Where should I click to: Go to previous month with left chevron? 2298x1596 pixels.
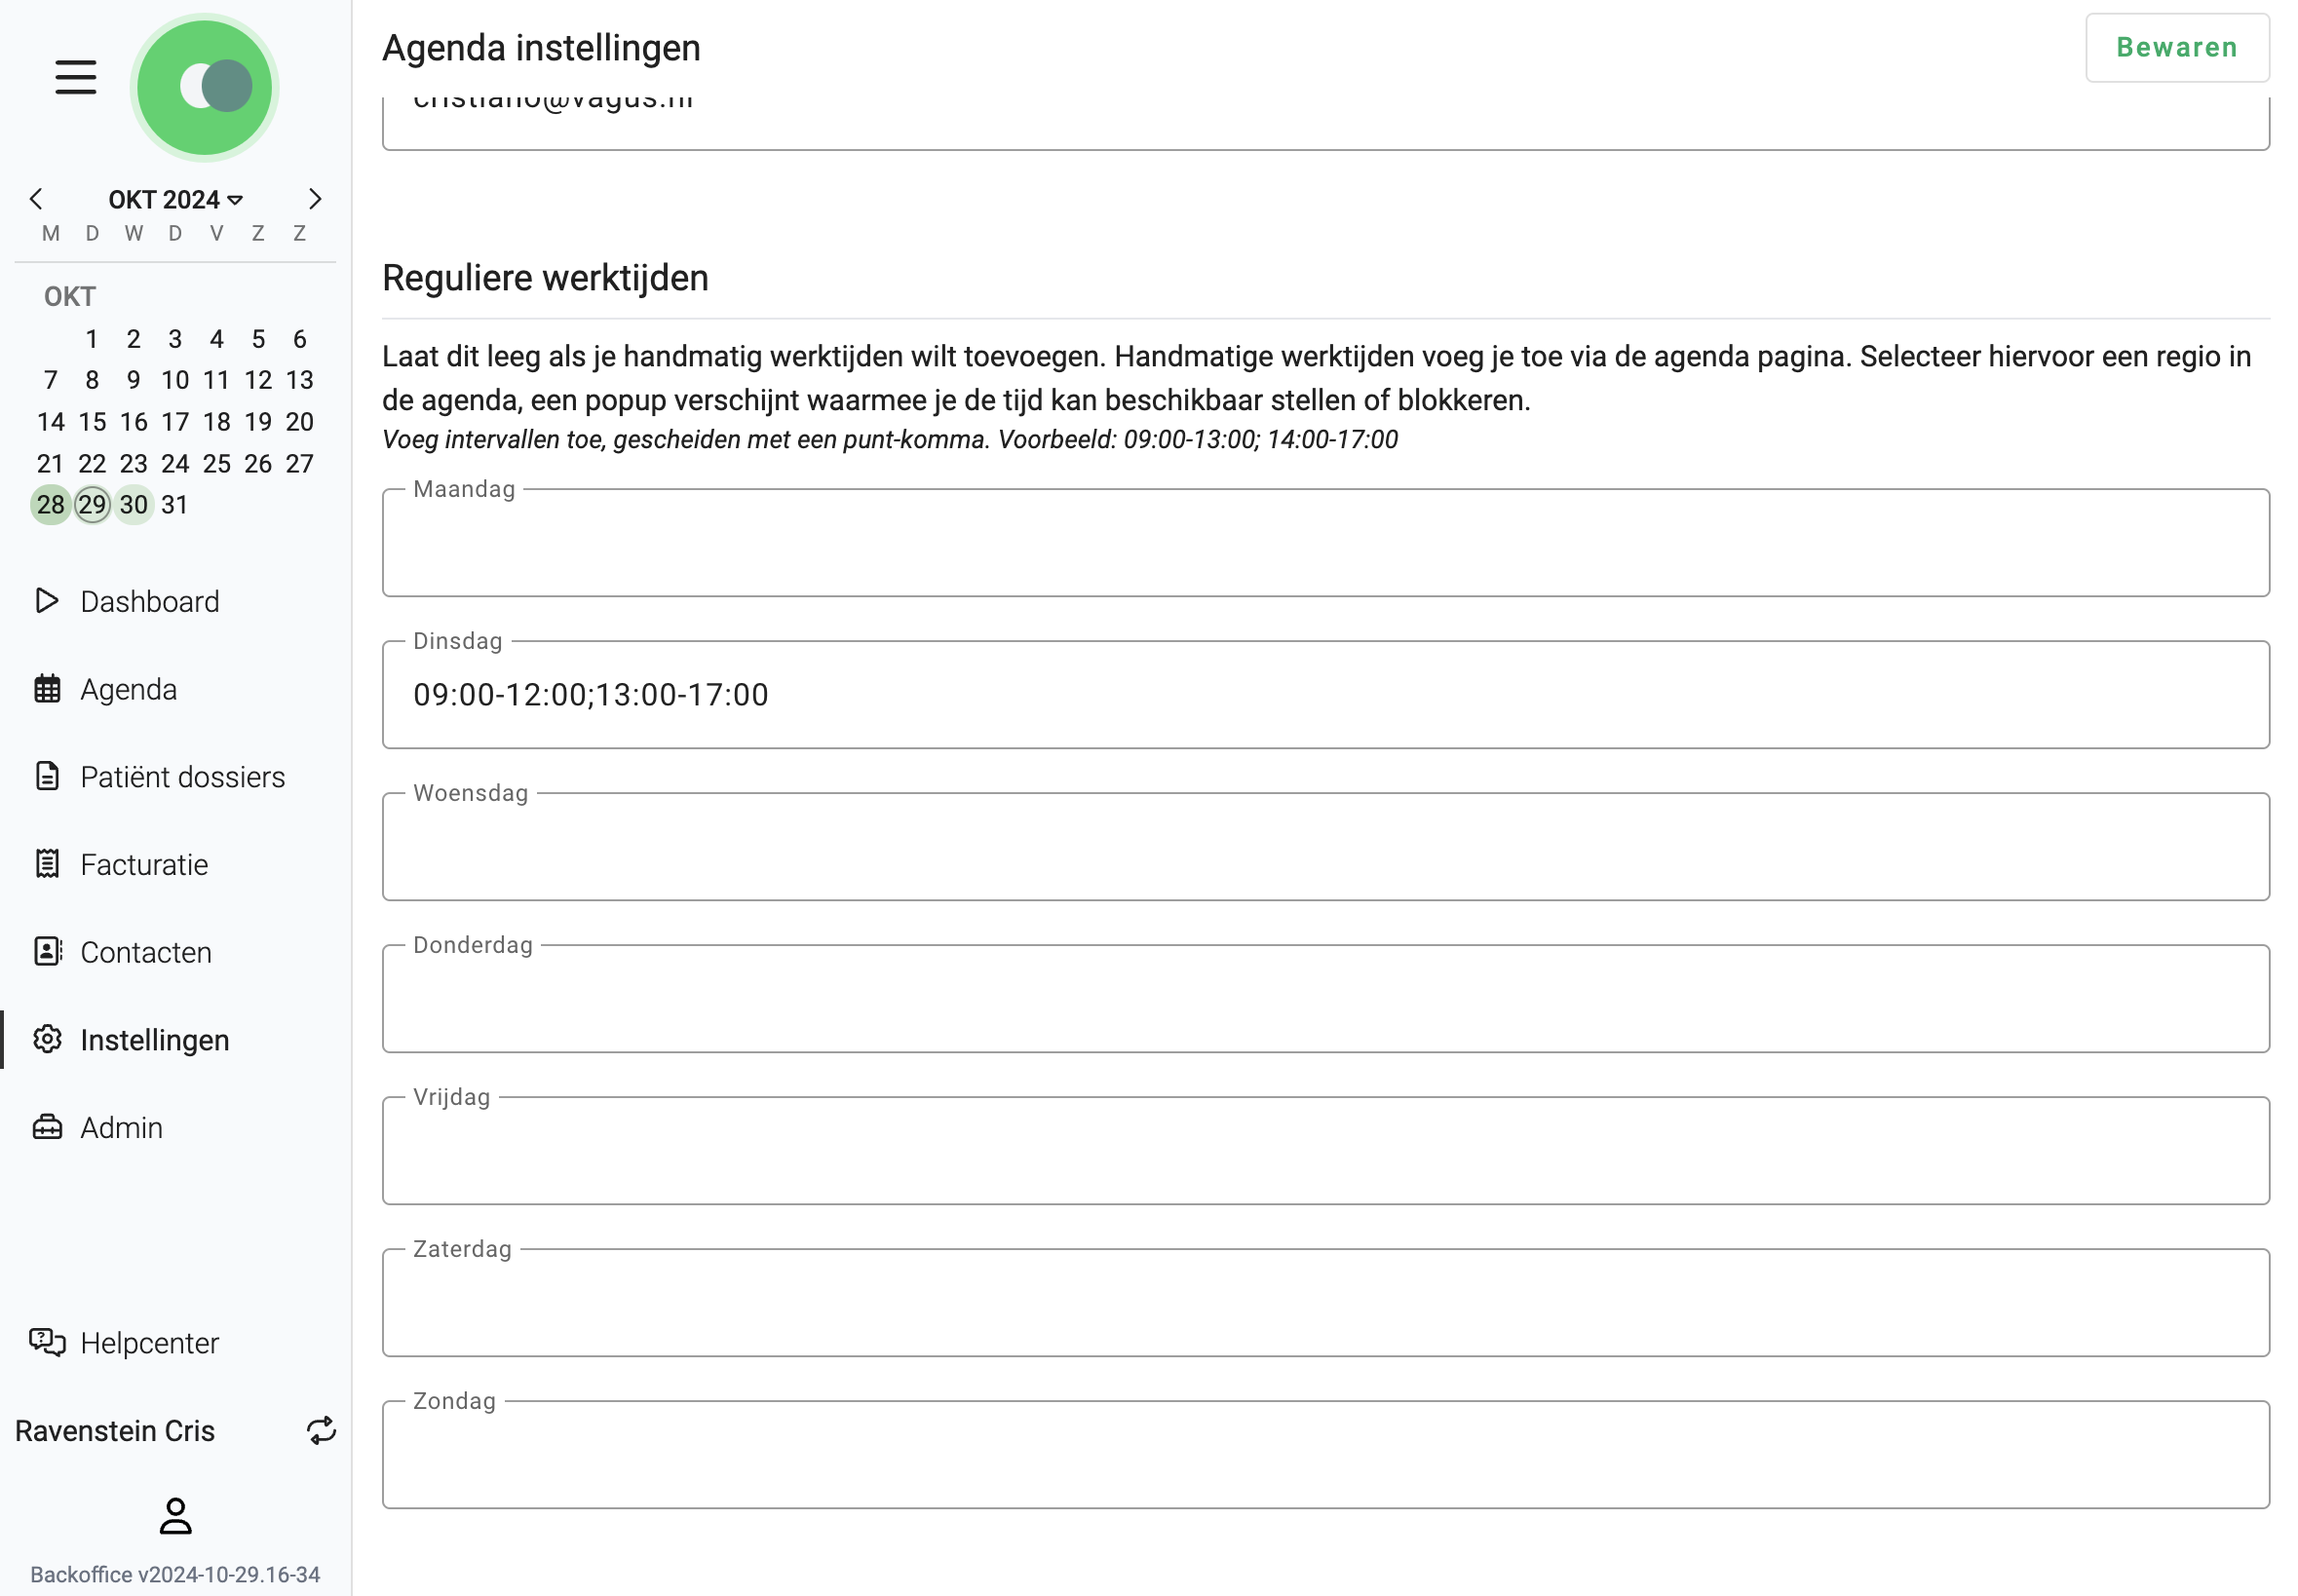(36, 199)
